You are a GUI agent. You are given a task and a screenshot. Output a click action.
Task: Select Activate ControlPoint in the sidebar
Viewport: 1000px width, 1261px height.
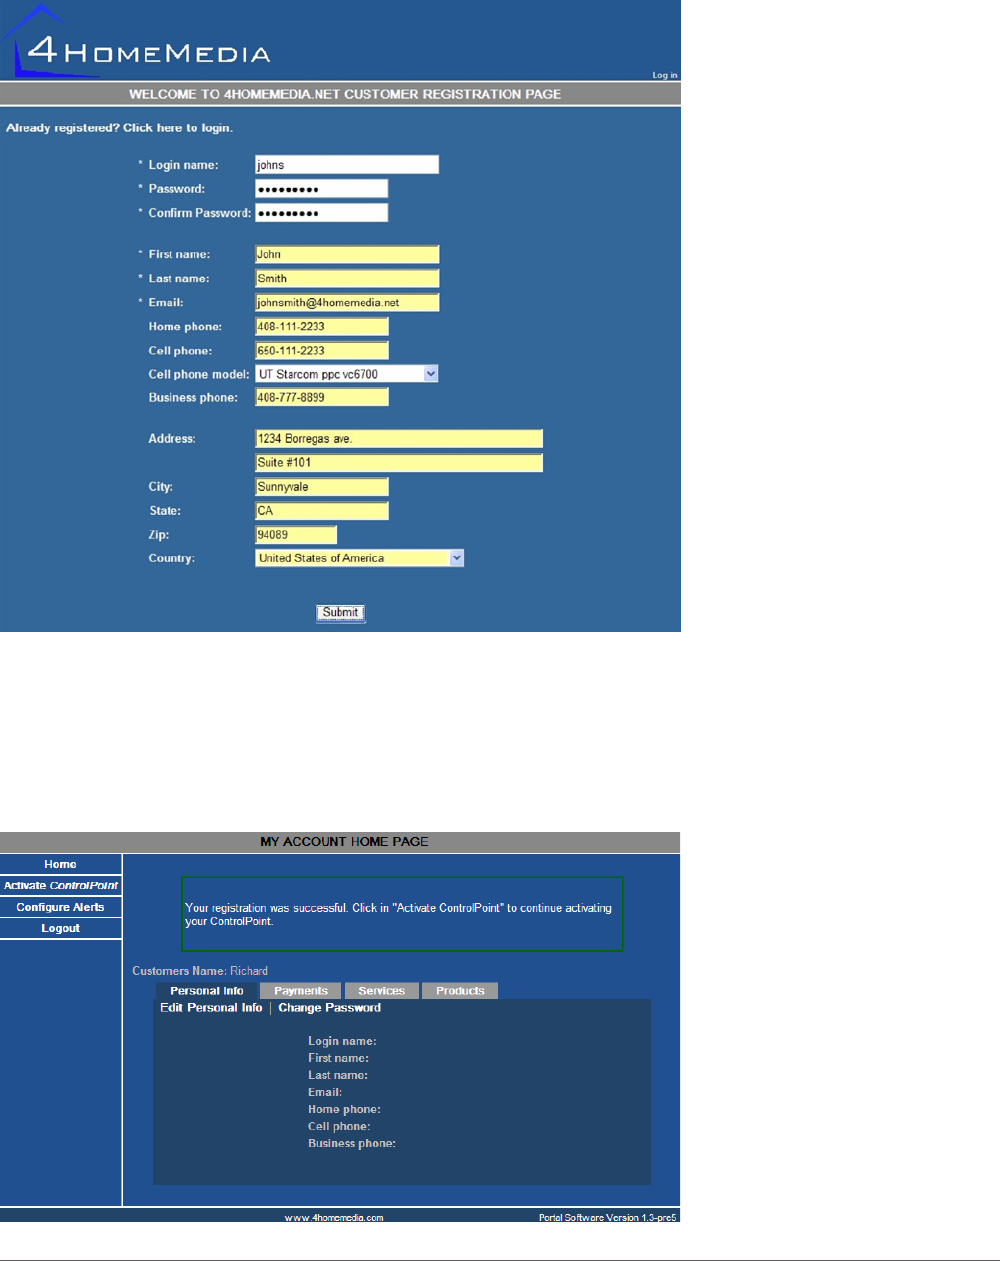61,886
